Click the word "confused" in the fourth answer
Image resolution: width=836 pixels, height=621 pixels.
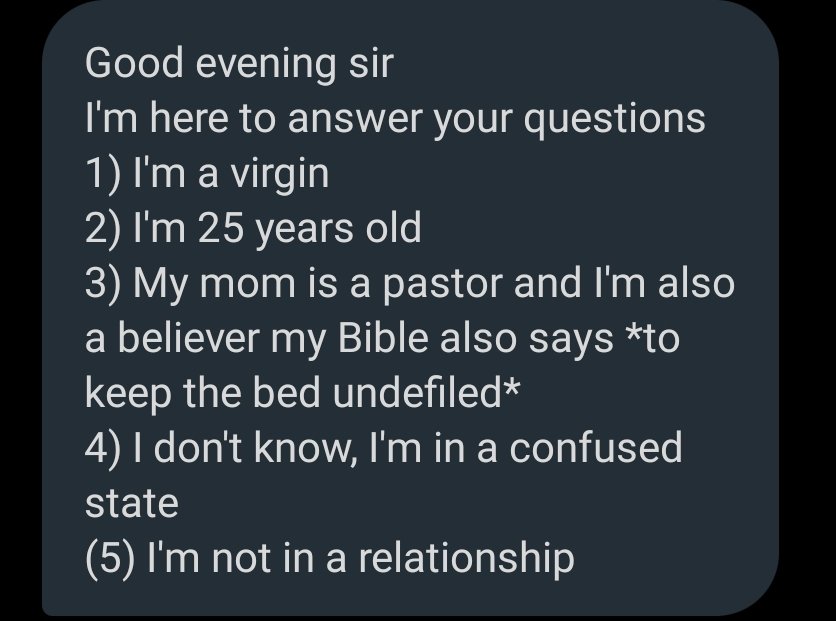[x=596, y=448]
